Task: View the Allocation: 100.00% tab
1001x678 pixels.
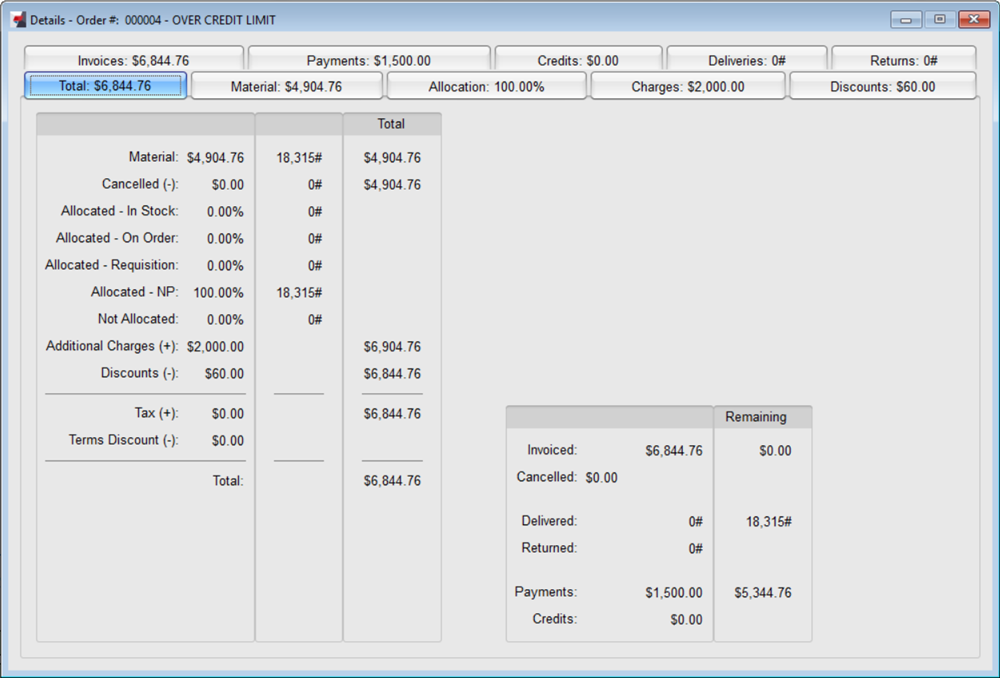Action: pyautogui.click(x=486, y=87)
